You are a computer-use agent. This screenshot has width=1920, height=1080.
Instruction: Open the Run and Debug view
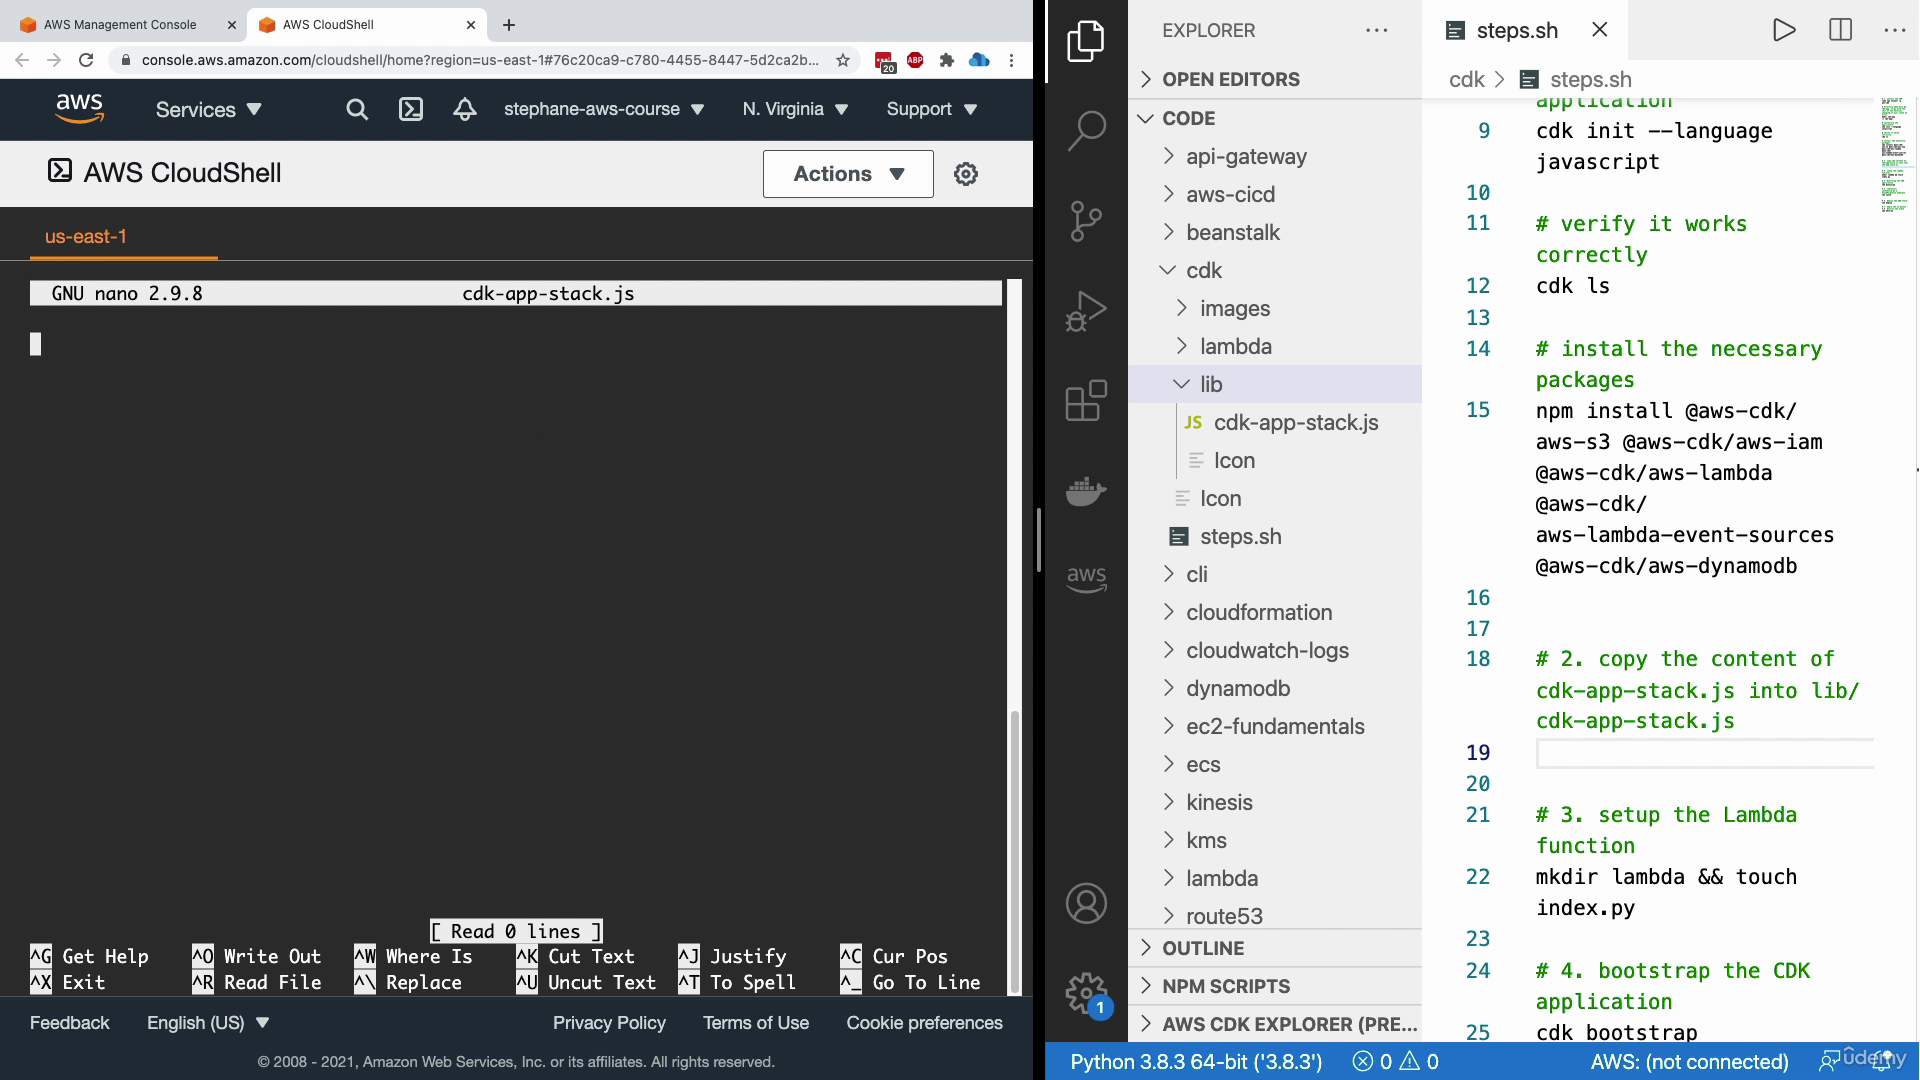click(x=1086, y=311)
